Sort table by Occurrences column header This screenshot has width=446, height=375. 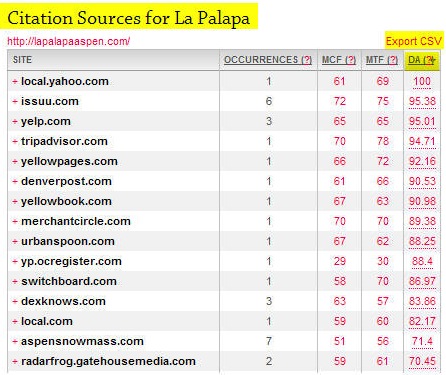point(261,60)
